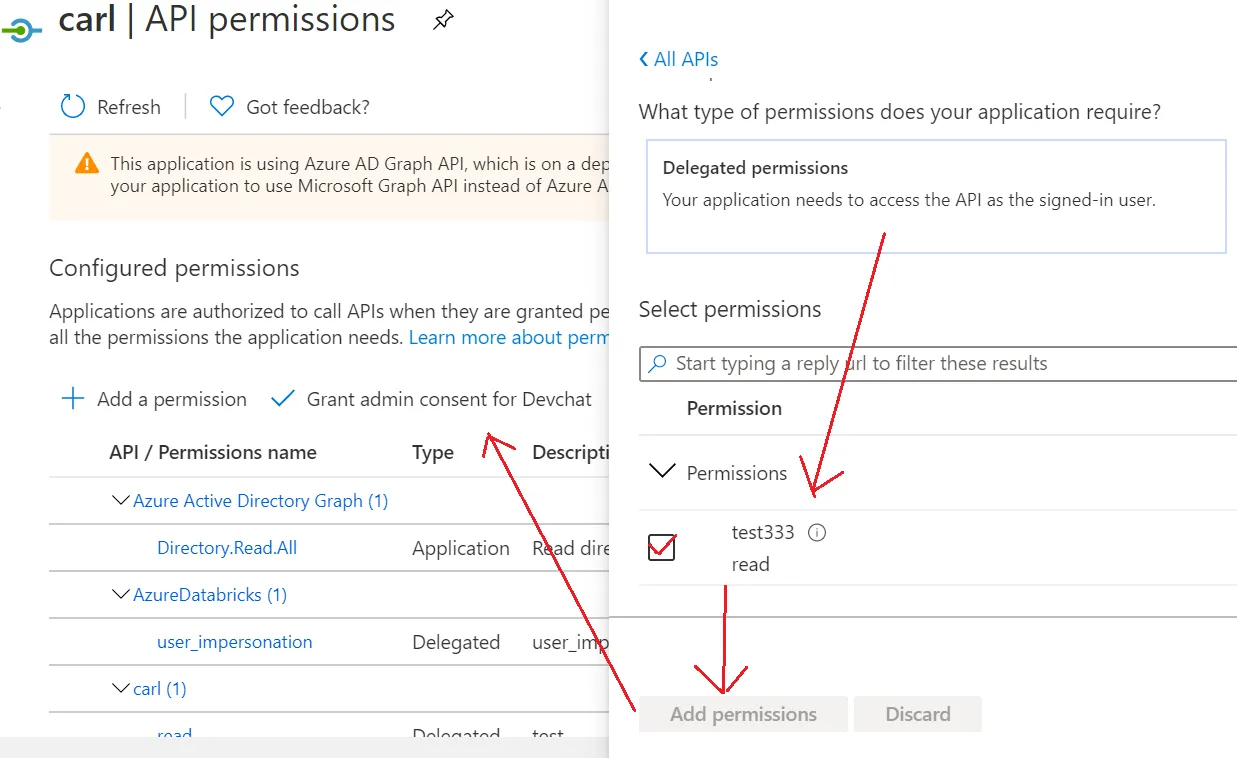Collapse the carl permissions group

(x=121, y=689)
